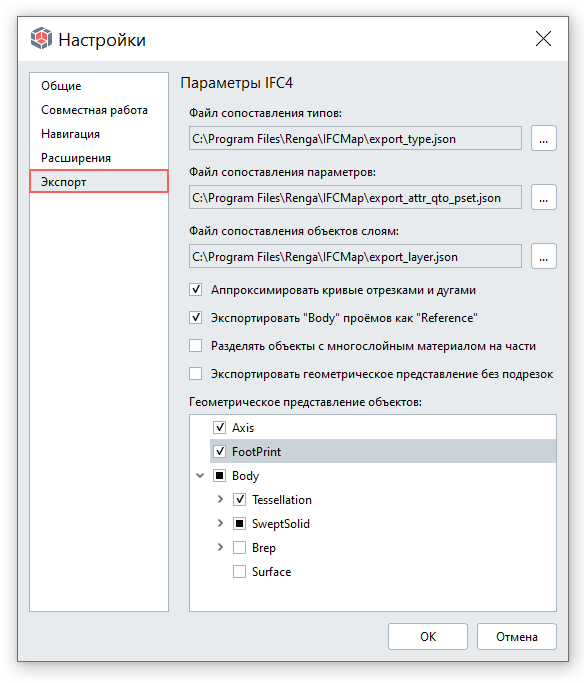The height and width of the screenshot is (683, 584).
Task: Toggle the FootPrint checkbox
Action: [x=219, y=451]
